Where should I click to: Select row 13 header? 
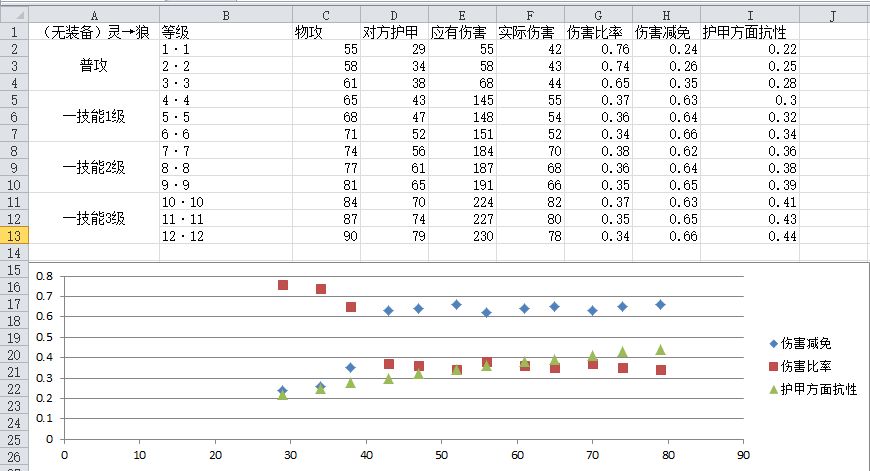point(14,236)
